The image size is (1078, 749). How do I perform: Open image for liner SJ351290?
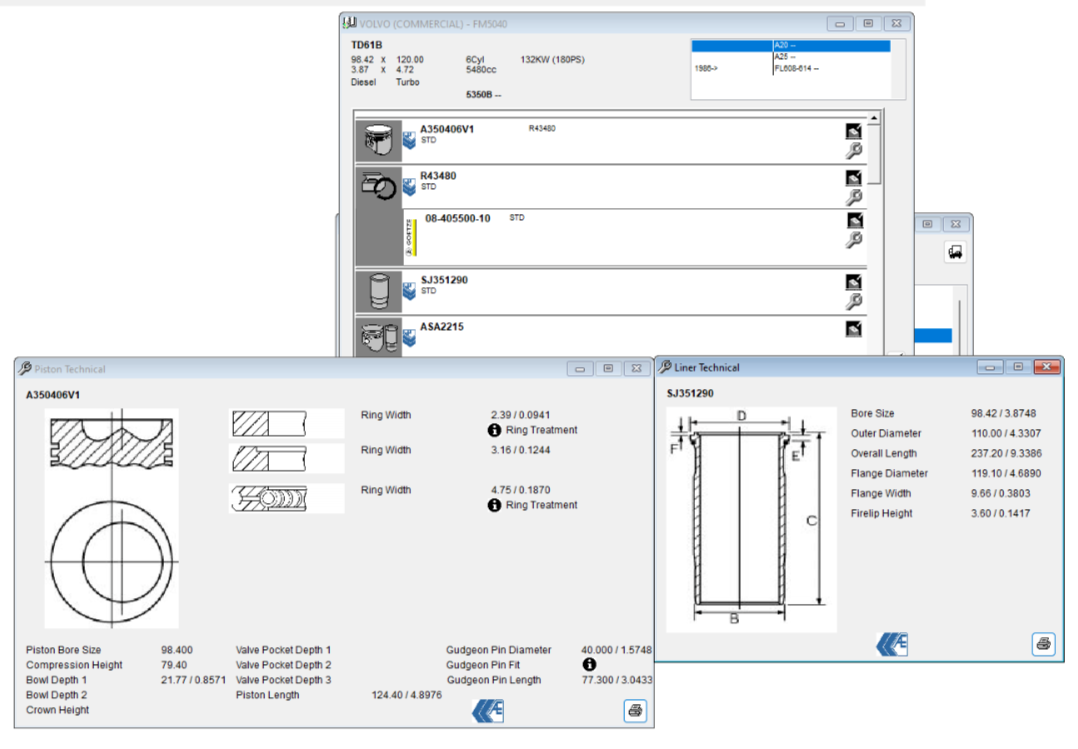pos(853,282)
